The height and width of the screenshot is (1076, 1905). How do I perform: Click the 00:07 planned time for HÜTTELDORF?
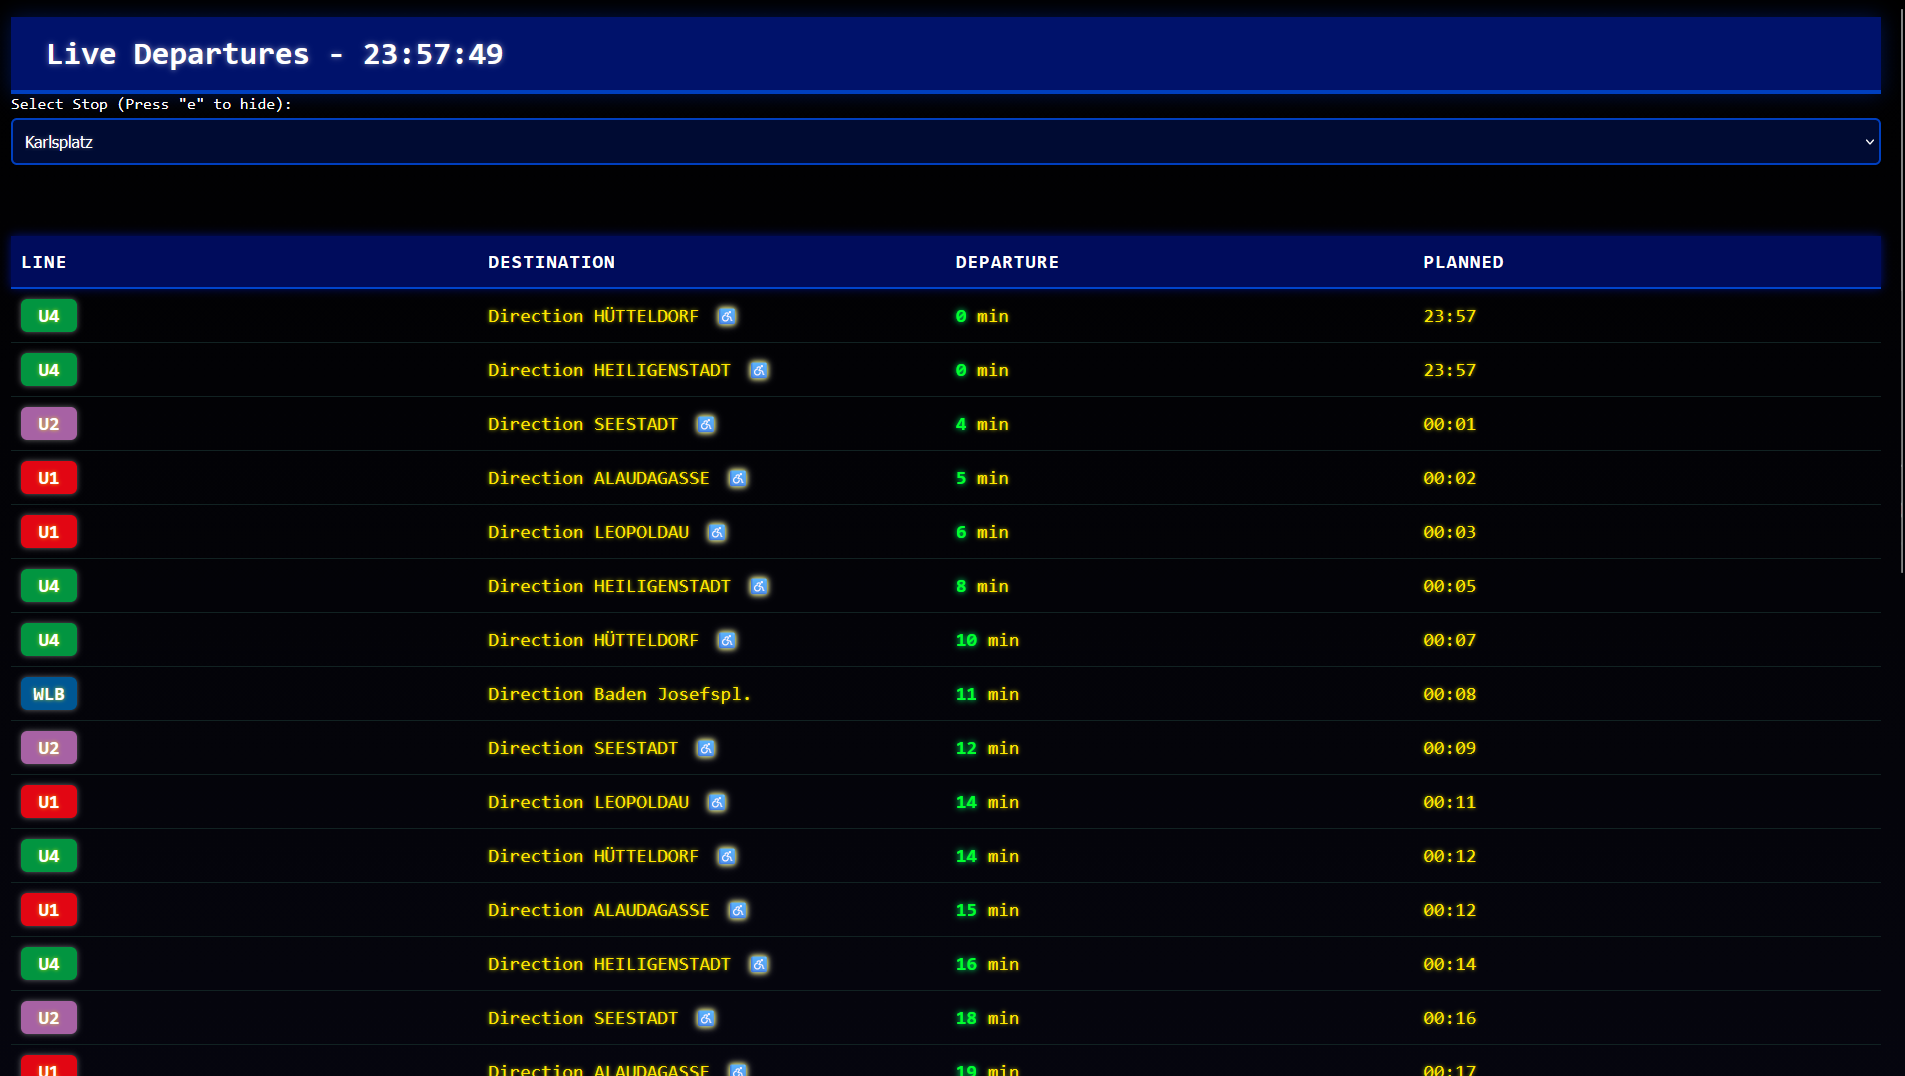(1449, 640)
